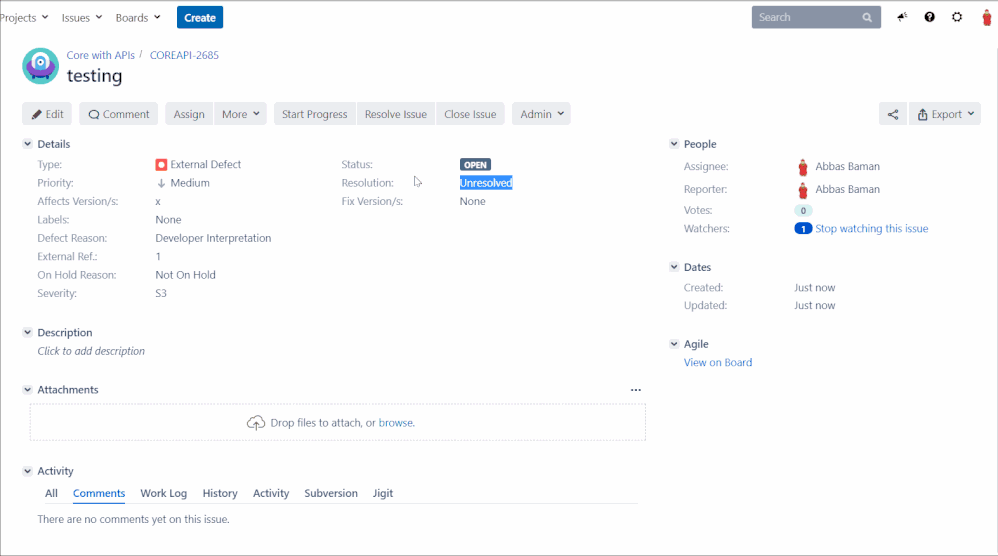Viewport: 998px width, 556px height.
Task: Click to add description placeholder
Action: pos(91,351)
